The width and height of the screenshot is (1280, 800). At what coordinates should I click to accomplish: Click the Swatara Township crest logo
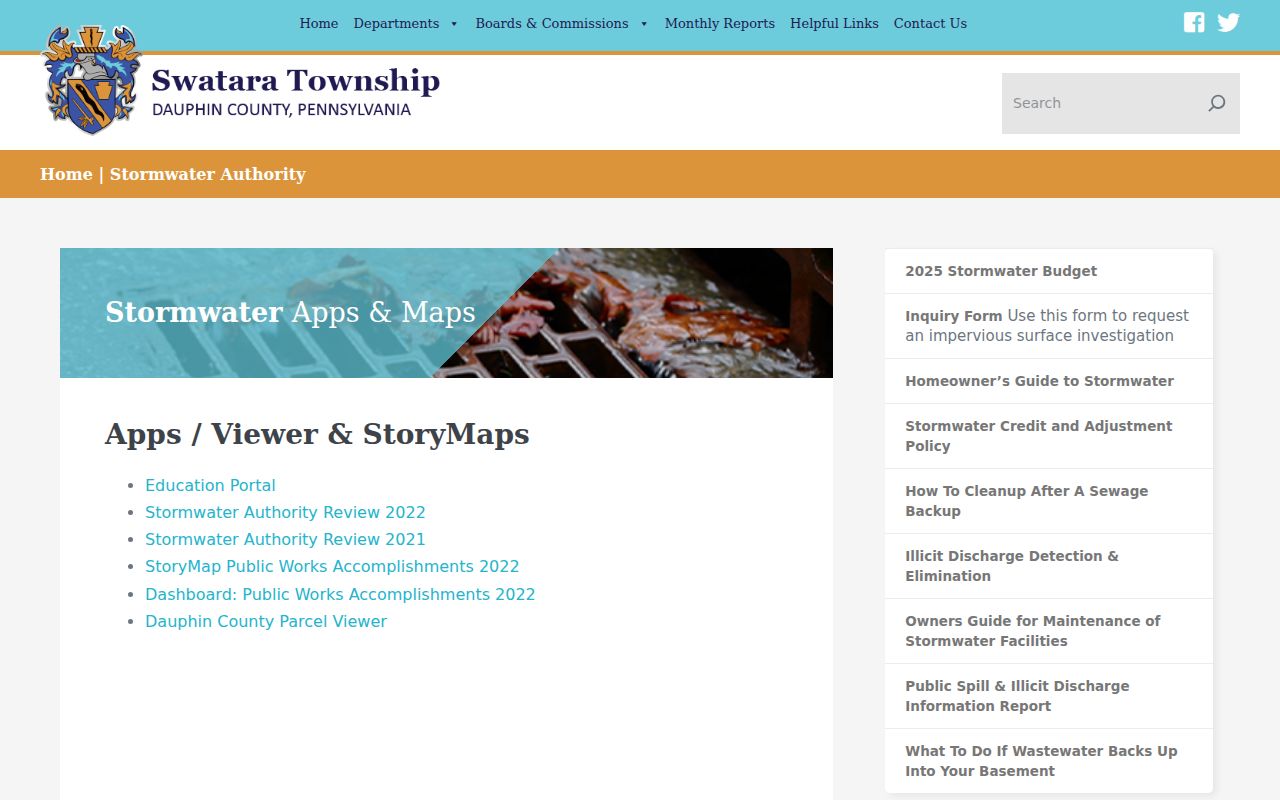91,79
